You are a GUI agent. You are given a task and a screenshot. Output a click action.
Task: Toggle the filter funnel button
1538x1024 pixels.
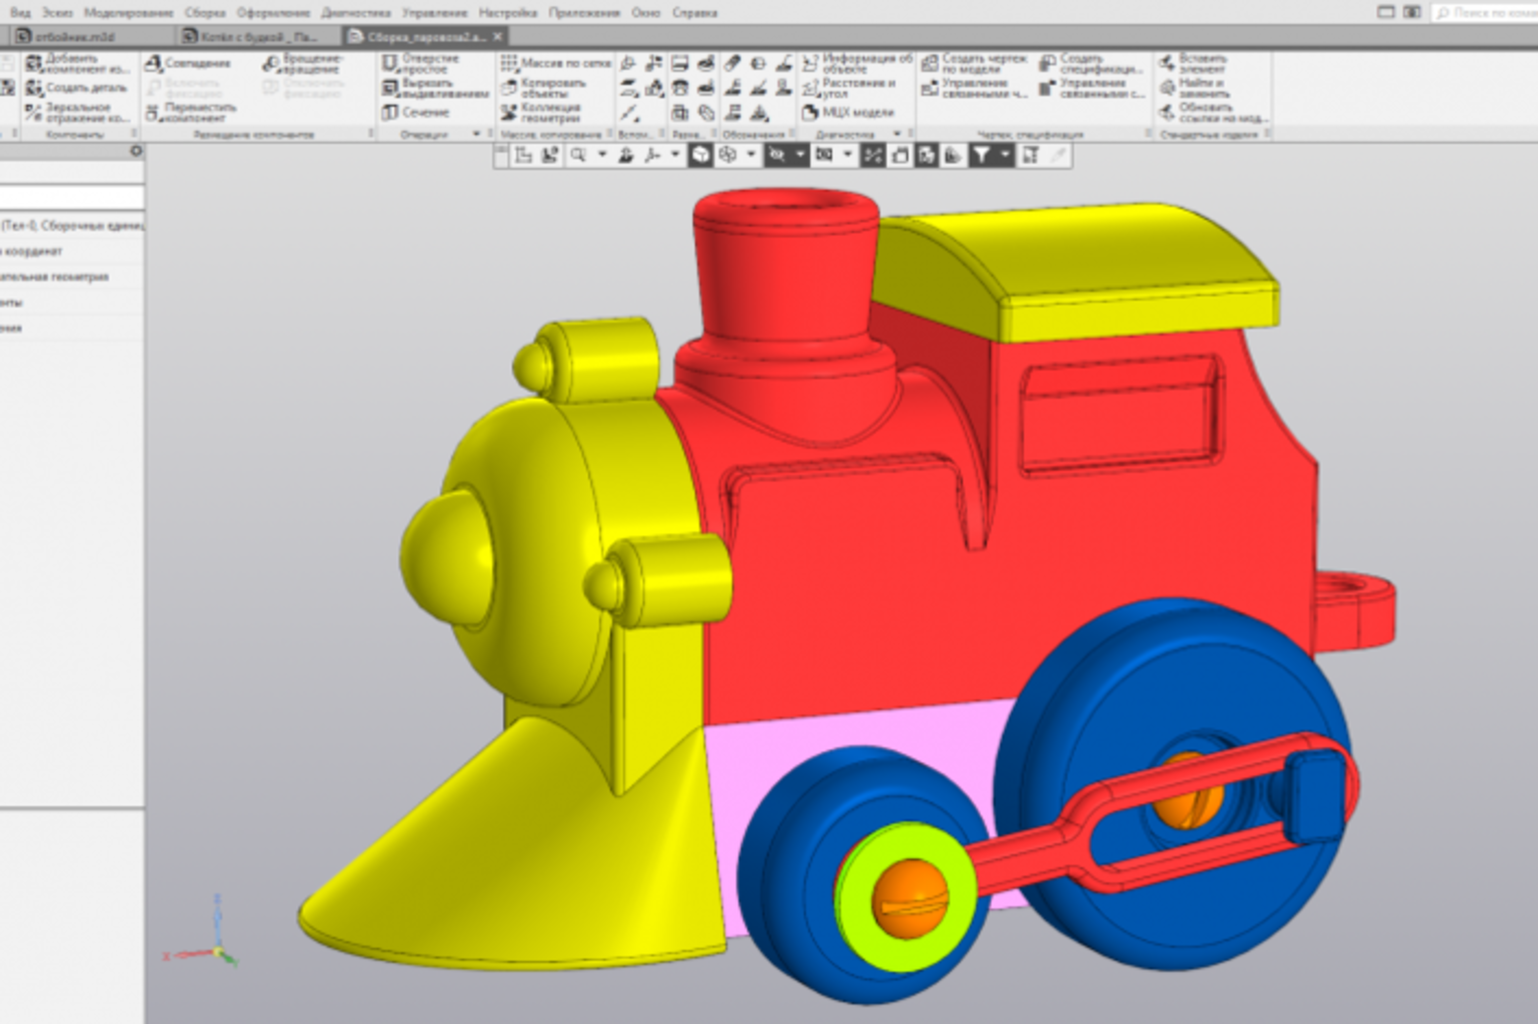pos(981,155)
